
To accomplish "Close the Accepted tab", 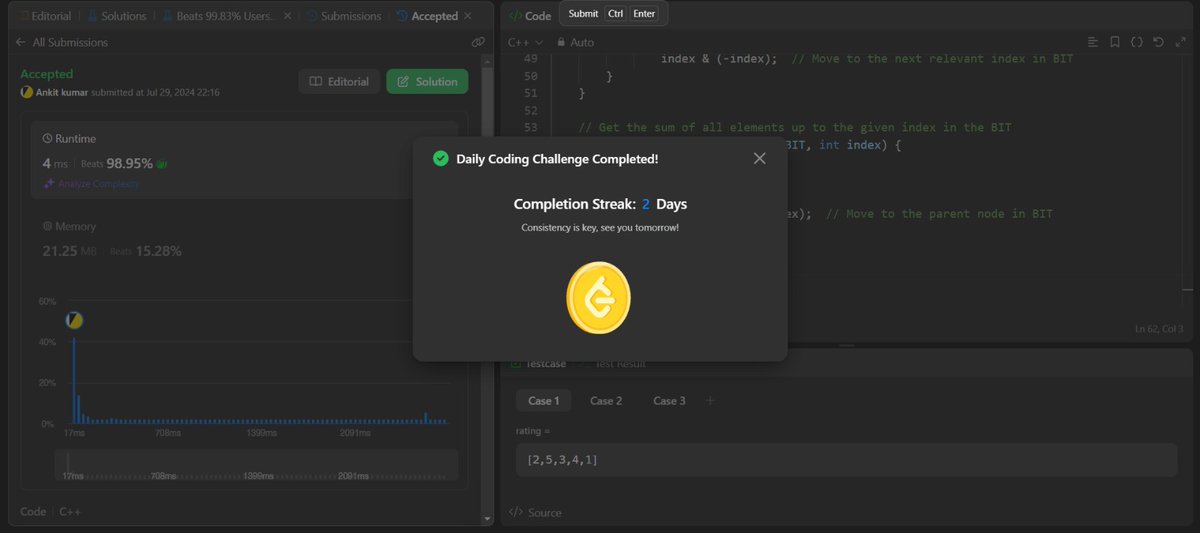I will point(468,16).
